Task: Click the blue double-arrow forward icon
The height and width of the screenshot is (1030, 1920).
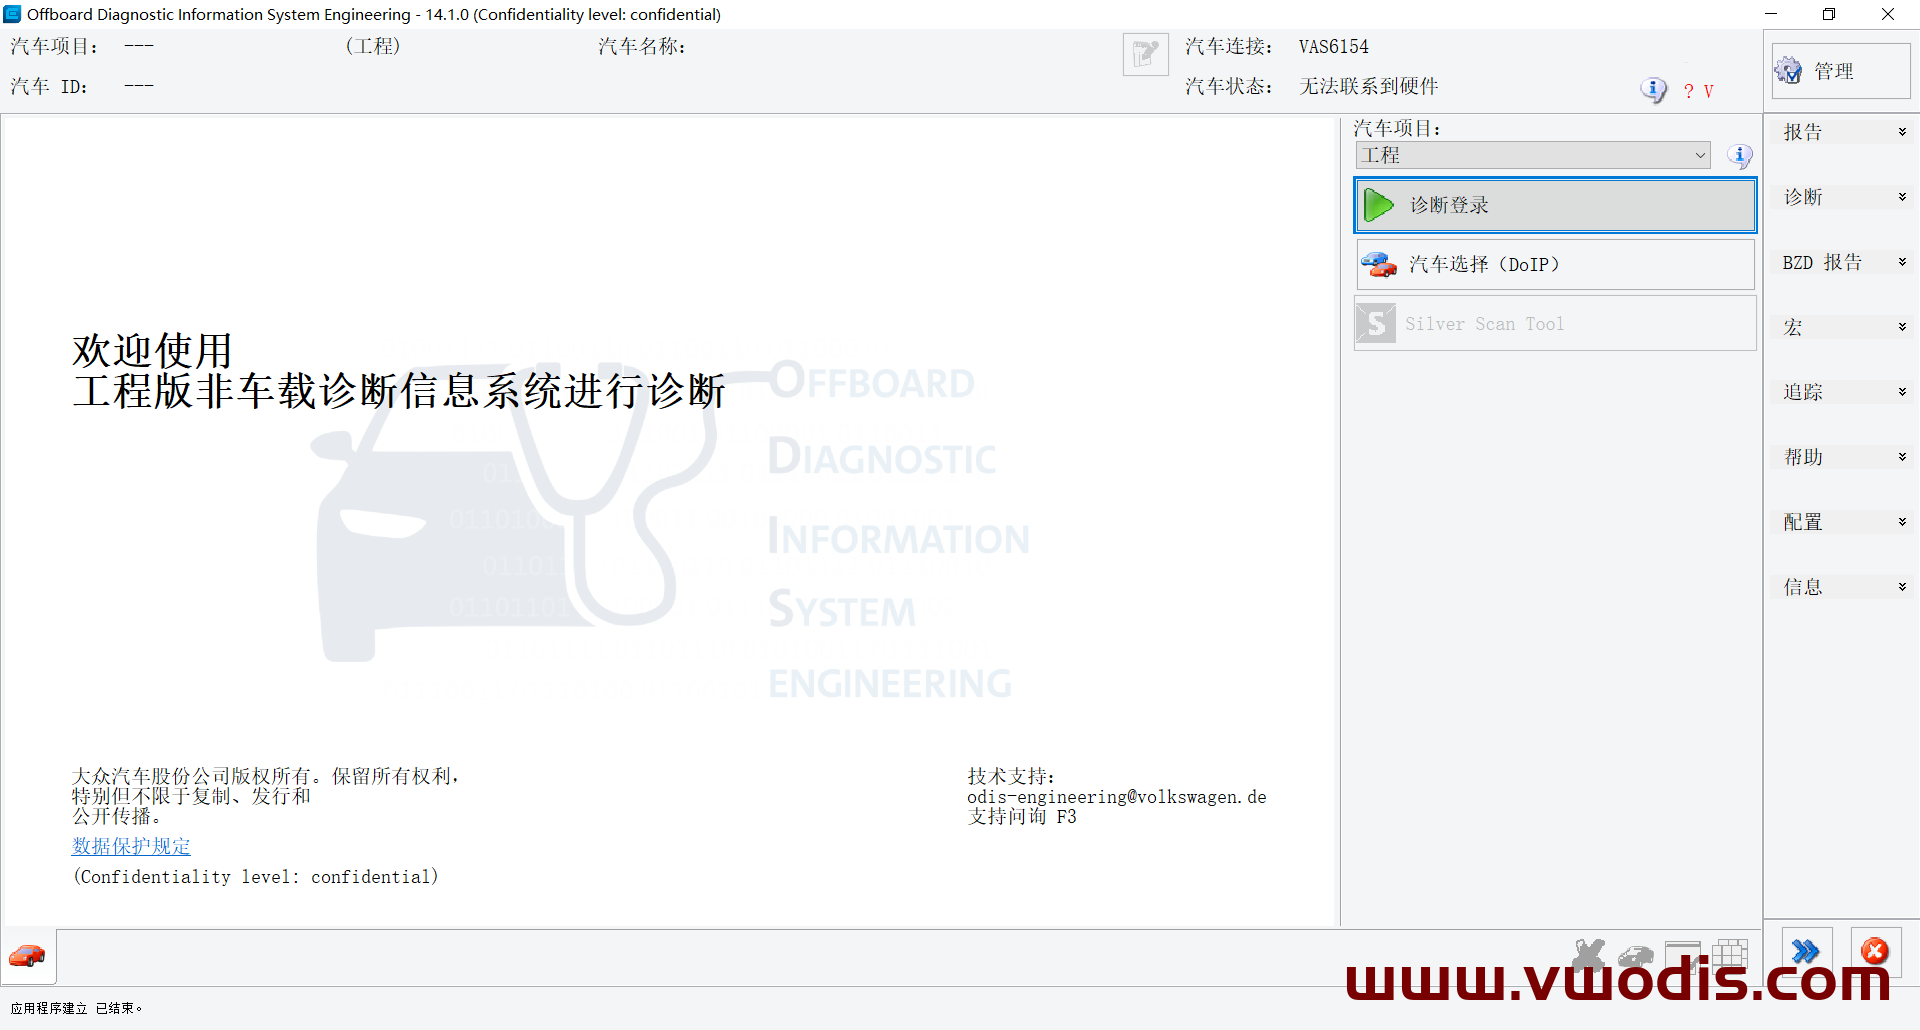Action: (1806, 951)
